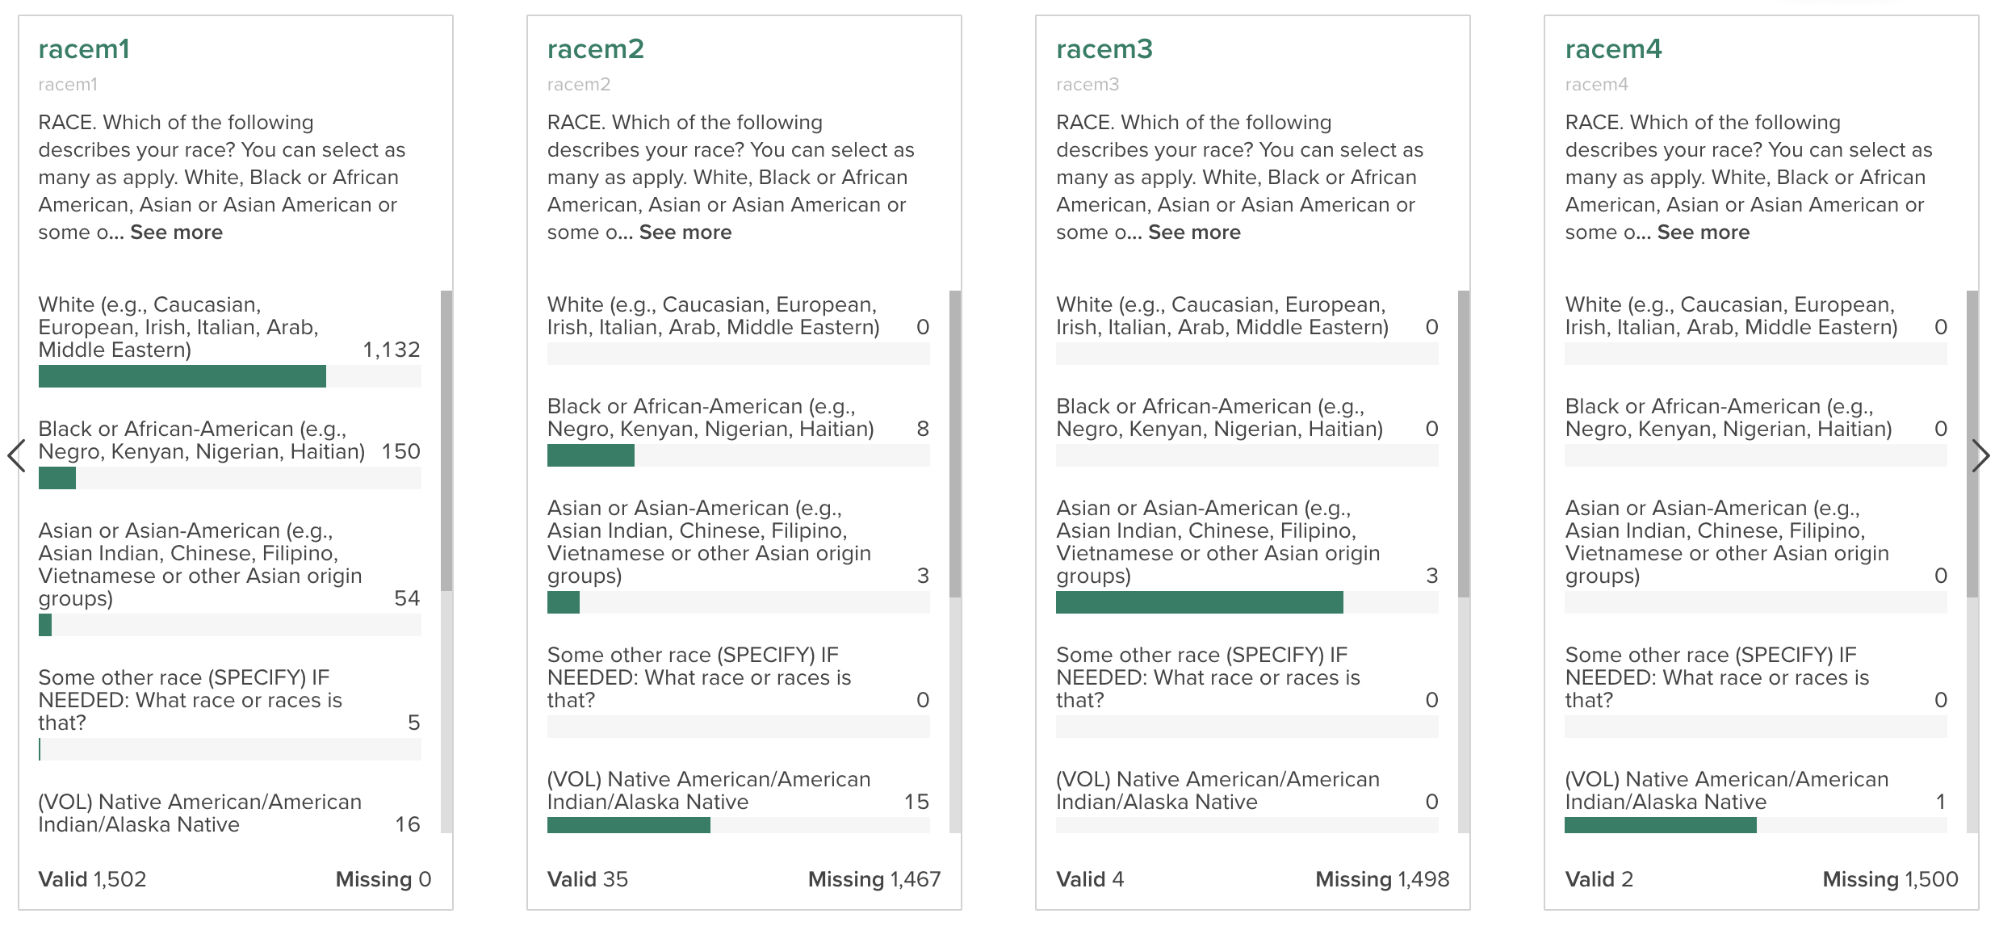Expand racem3 description with See more

[1194, 232]
